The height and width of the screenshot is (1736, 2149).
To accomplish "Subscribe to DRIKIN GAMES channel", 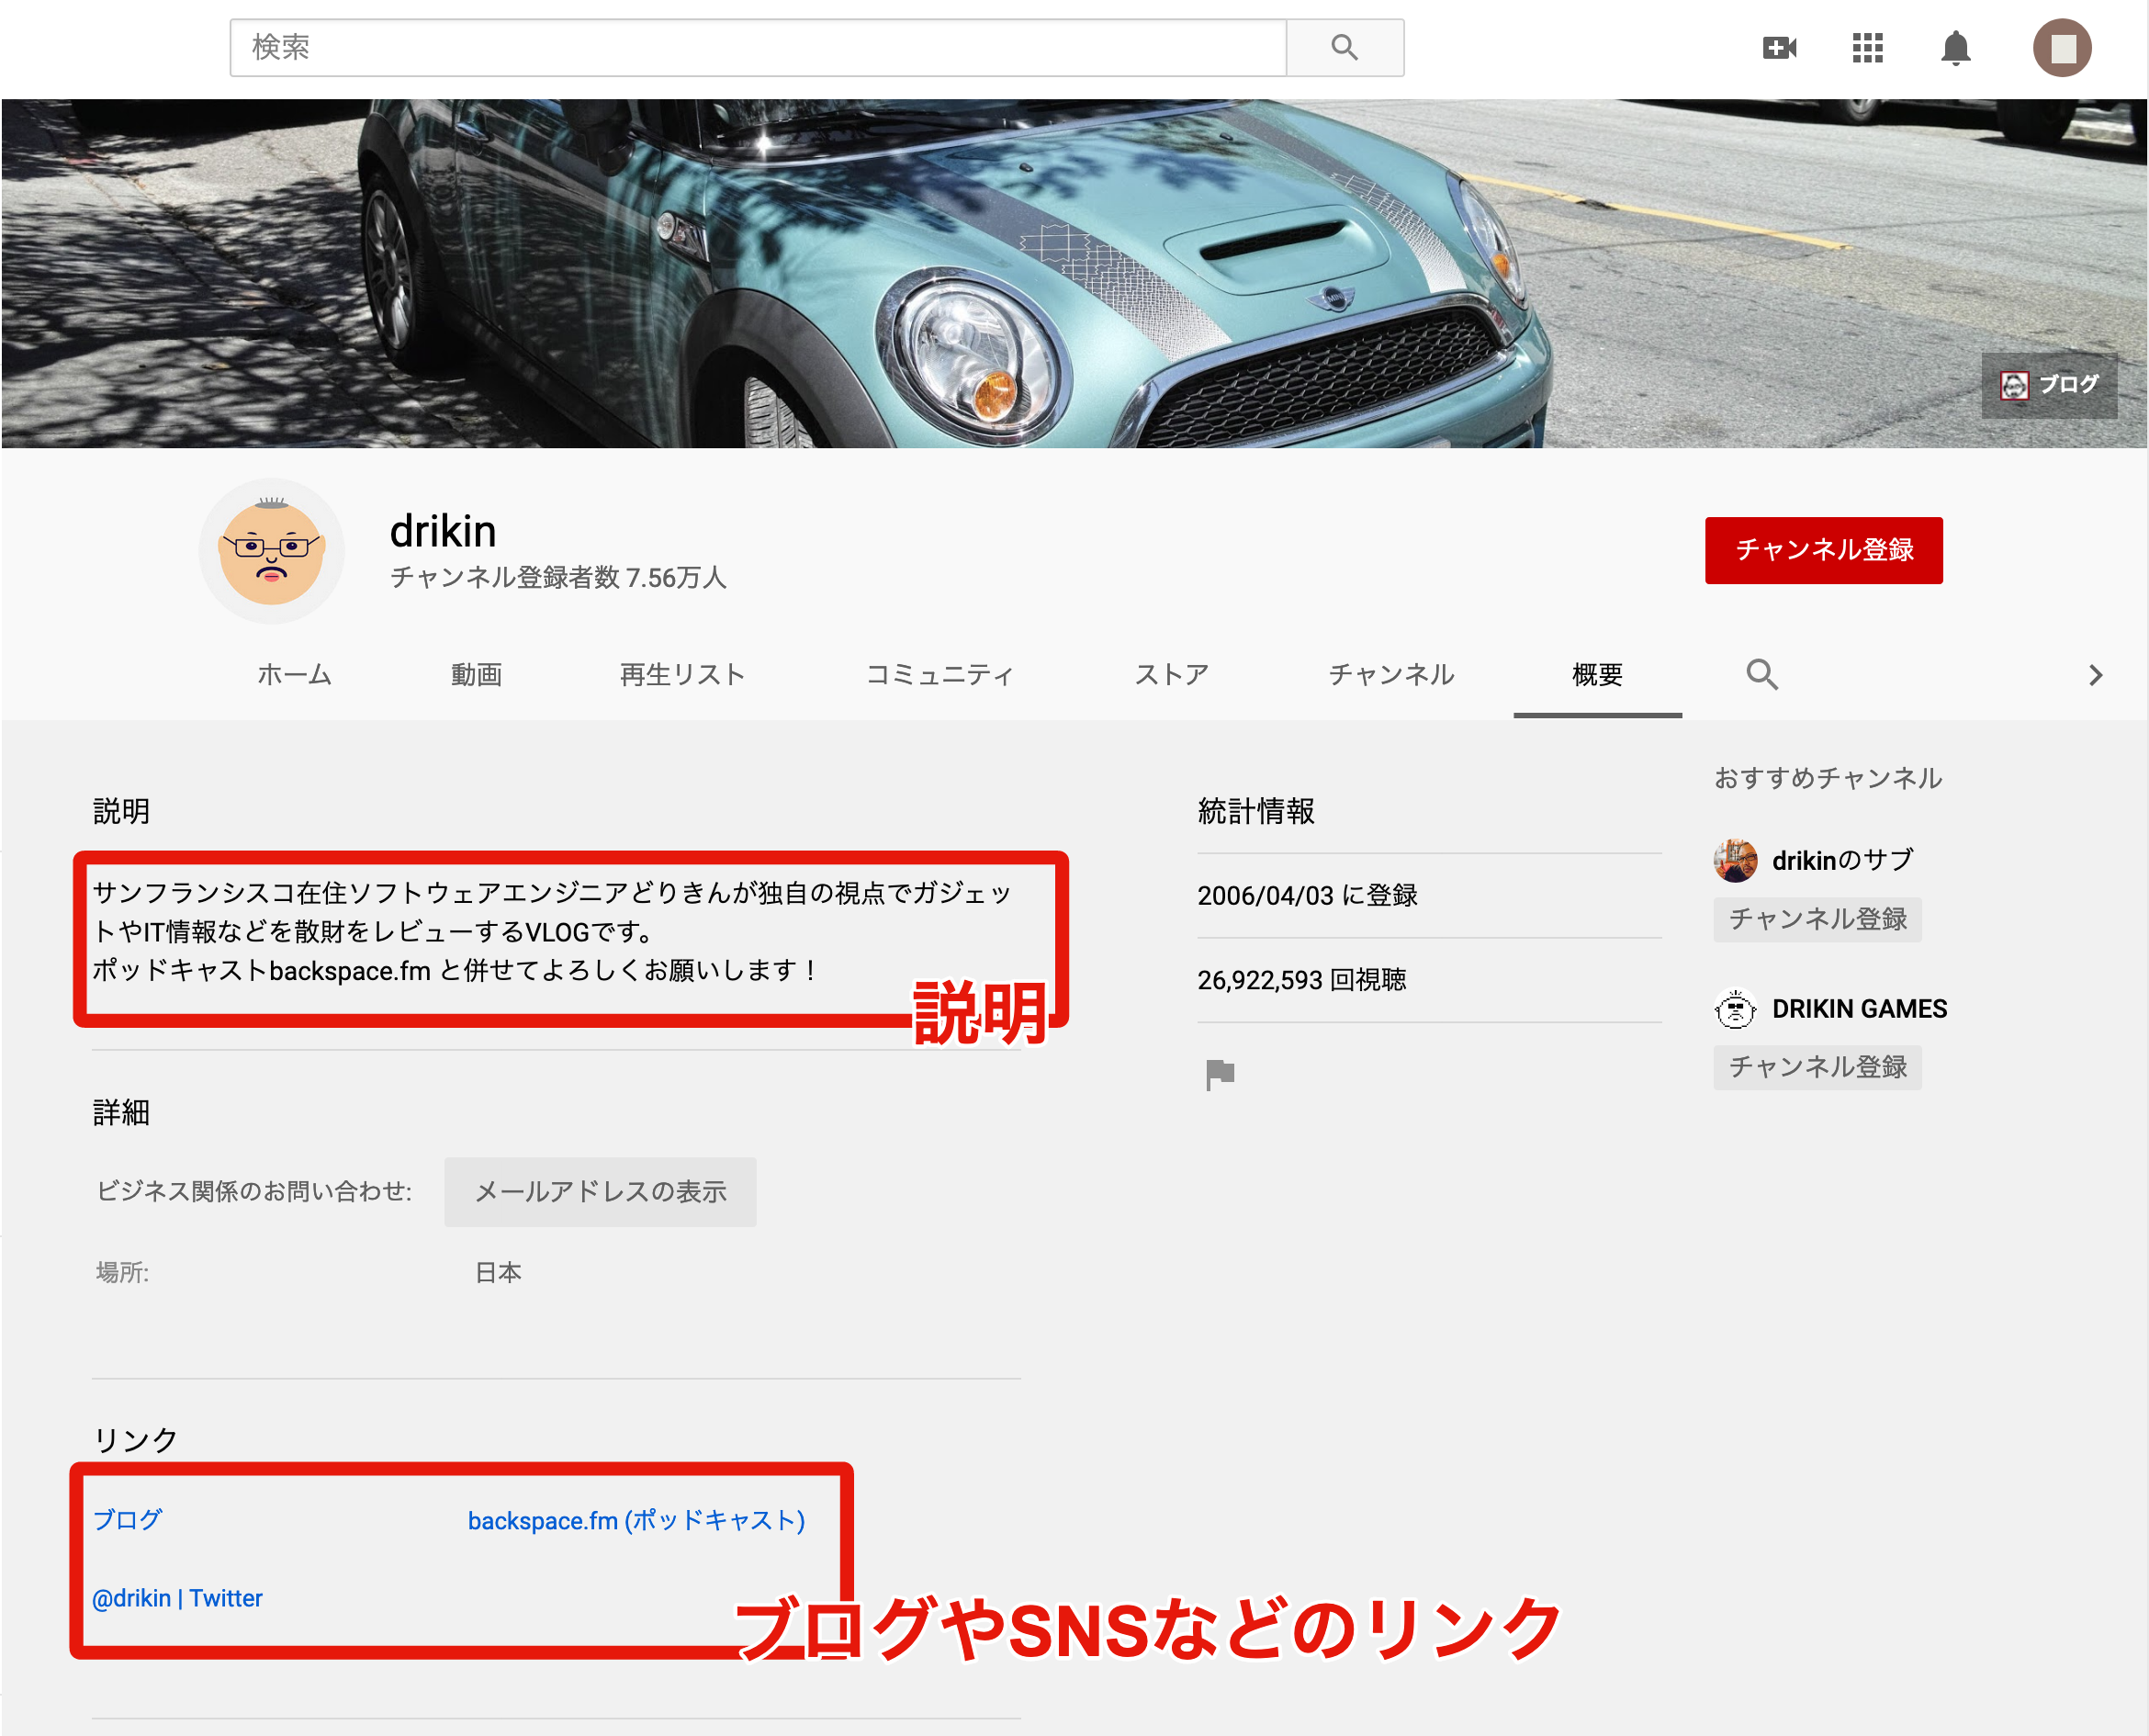I will (x=1817, y=1067).
